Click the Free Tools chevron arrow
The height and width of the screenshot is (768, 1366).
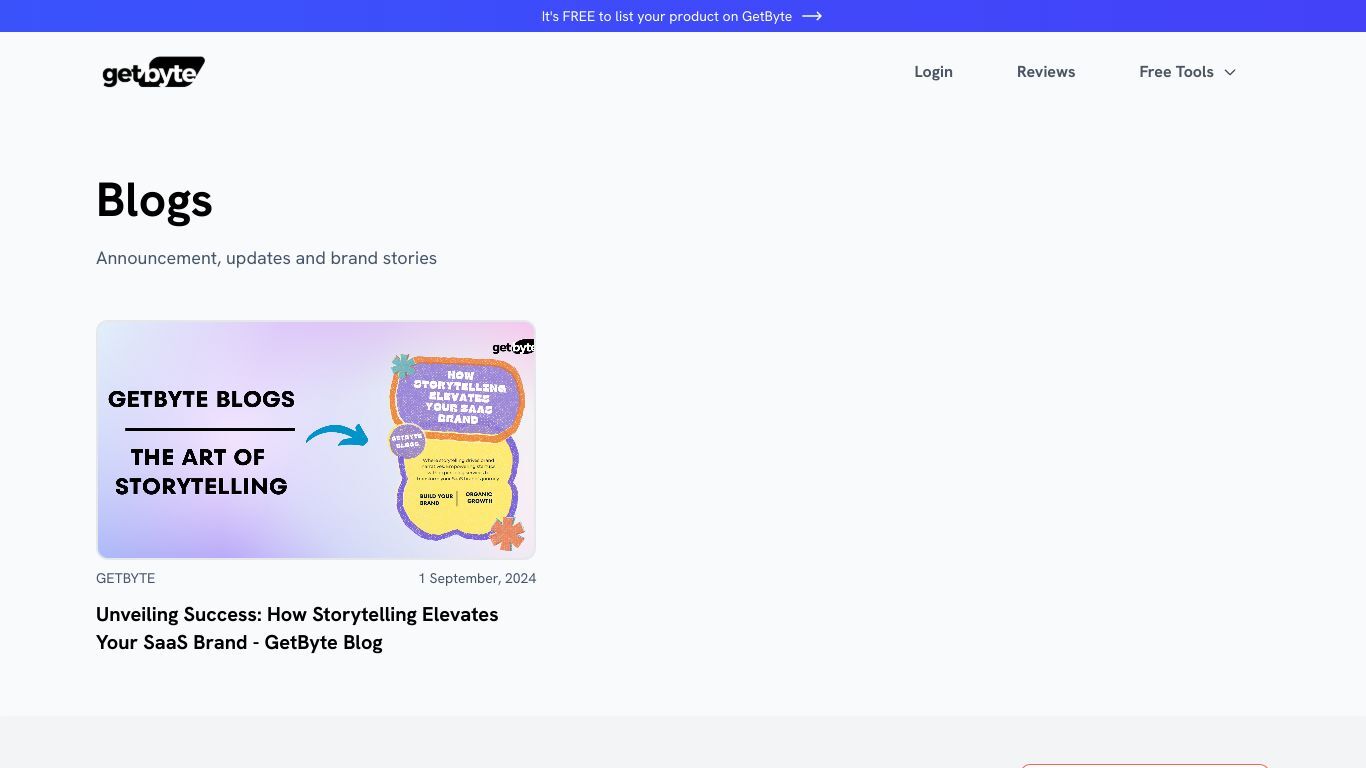(1230, 72)
